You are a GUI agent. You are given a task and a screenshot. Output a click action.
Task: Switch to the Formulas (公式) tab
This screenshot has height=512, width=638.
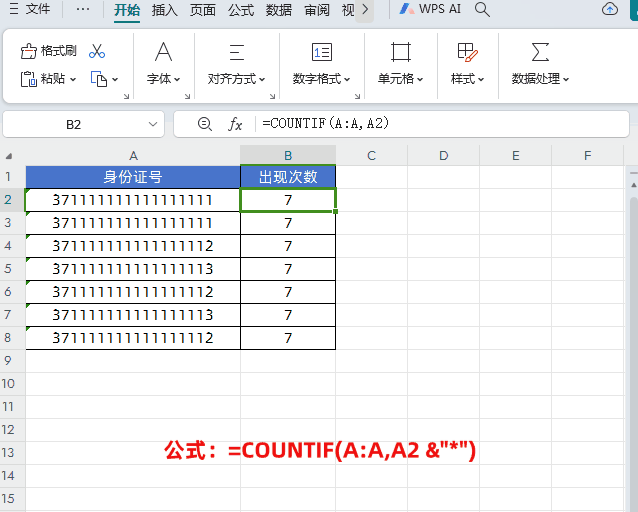click(240, 10)
